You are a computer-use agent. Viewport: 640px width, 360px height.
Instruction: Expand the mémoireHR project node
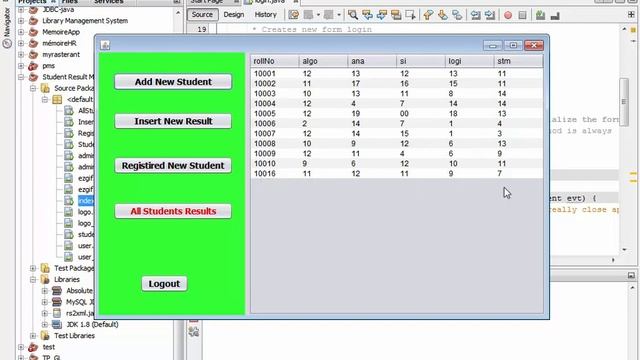(x=21, y=43)
